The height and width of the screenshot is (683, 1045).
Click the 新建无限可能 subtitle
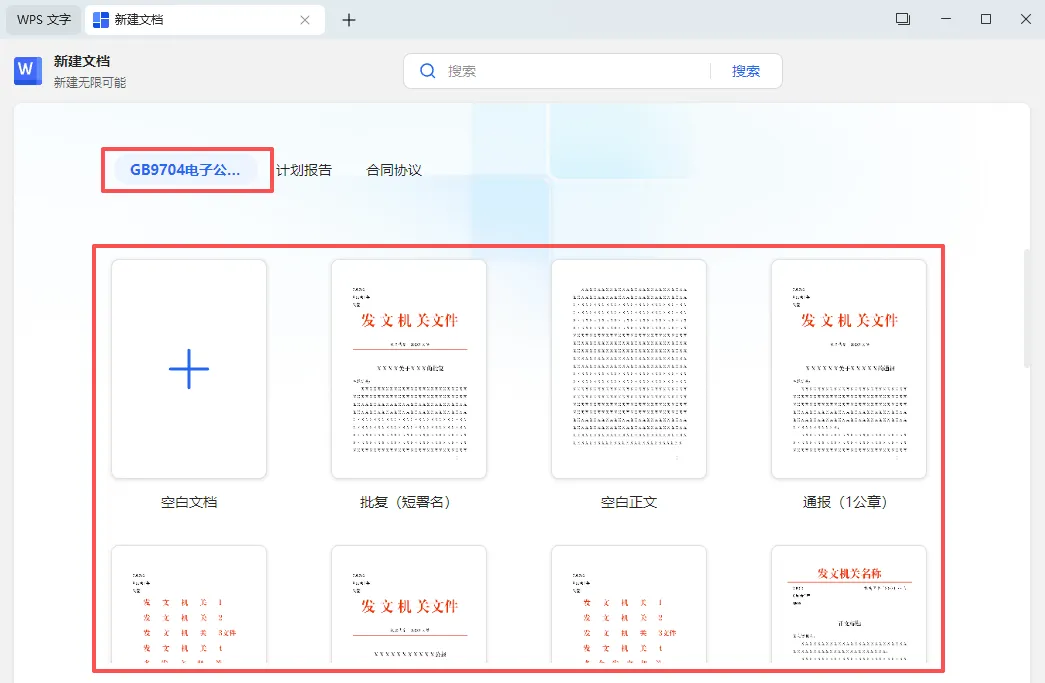pos(90,83)
